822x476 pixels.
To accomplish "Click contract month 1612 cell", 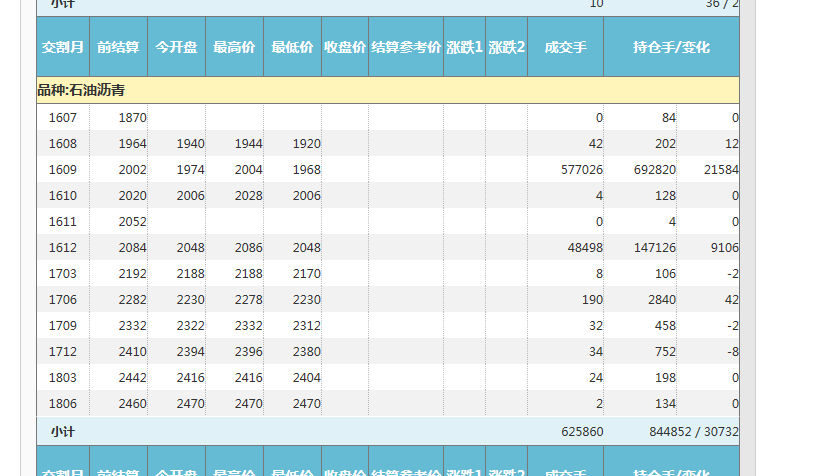I will pyautogui.click(x=62, y=248).
